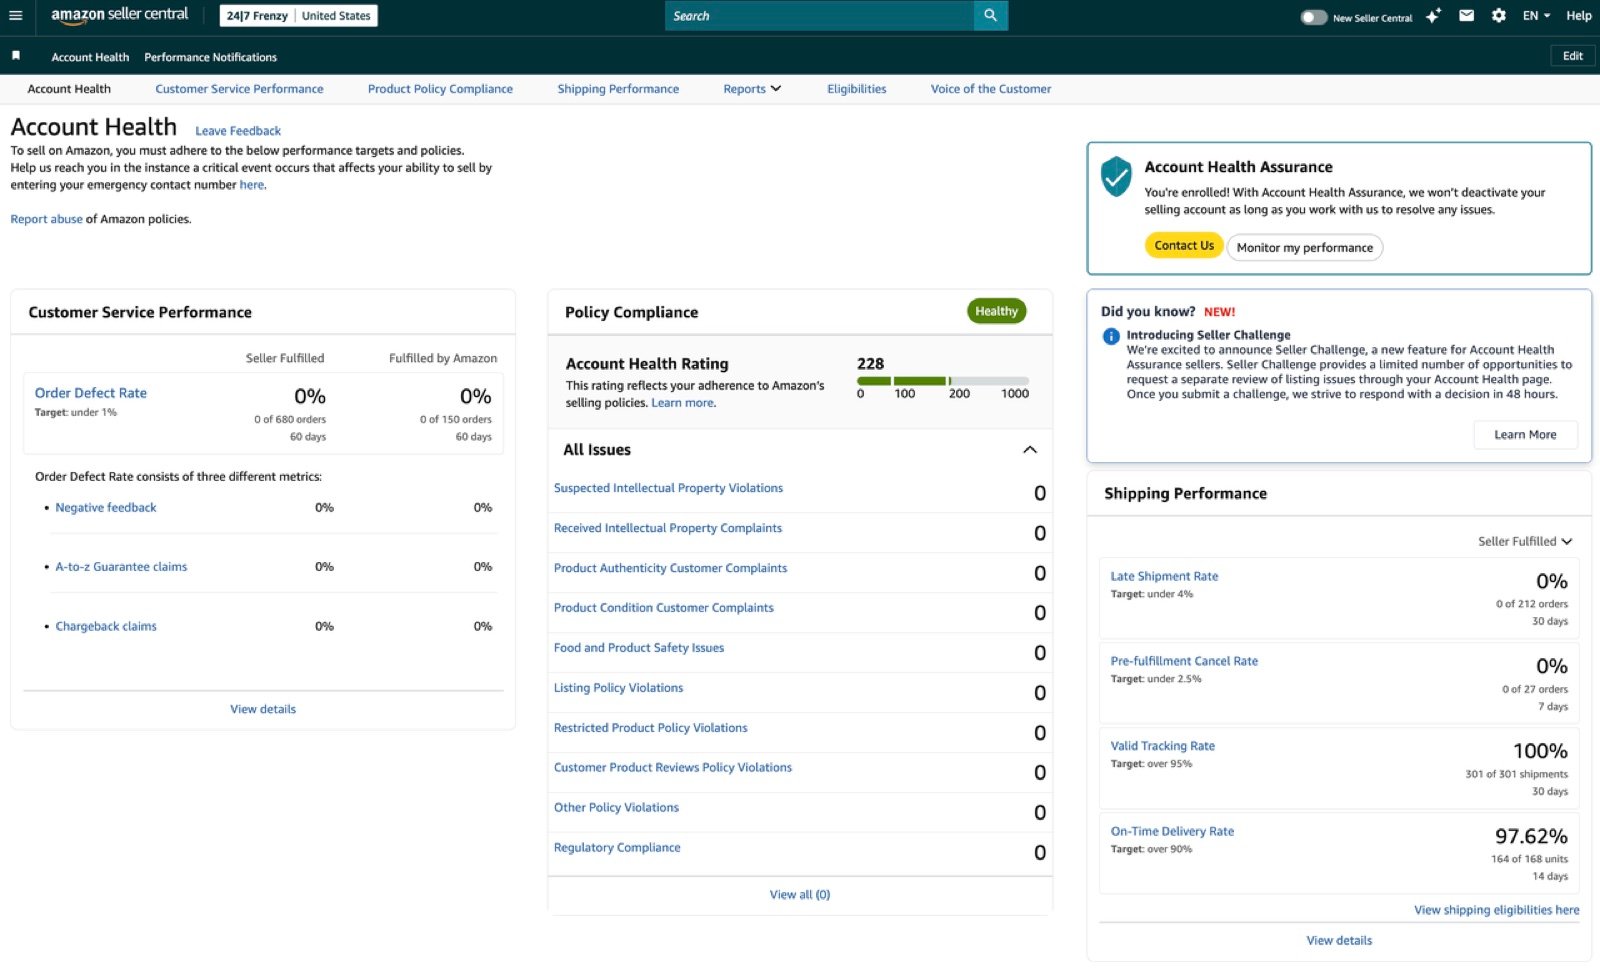Click View all (0) issues link
This screenshot has width=1600, height=968.
pos(800,895)
